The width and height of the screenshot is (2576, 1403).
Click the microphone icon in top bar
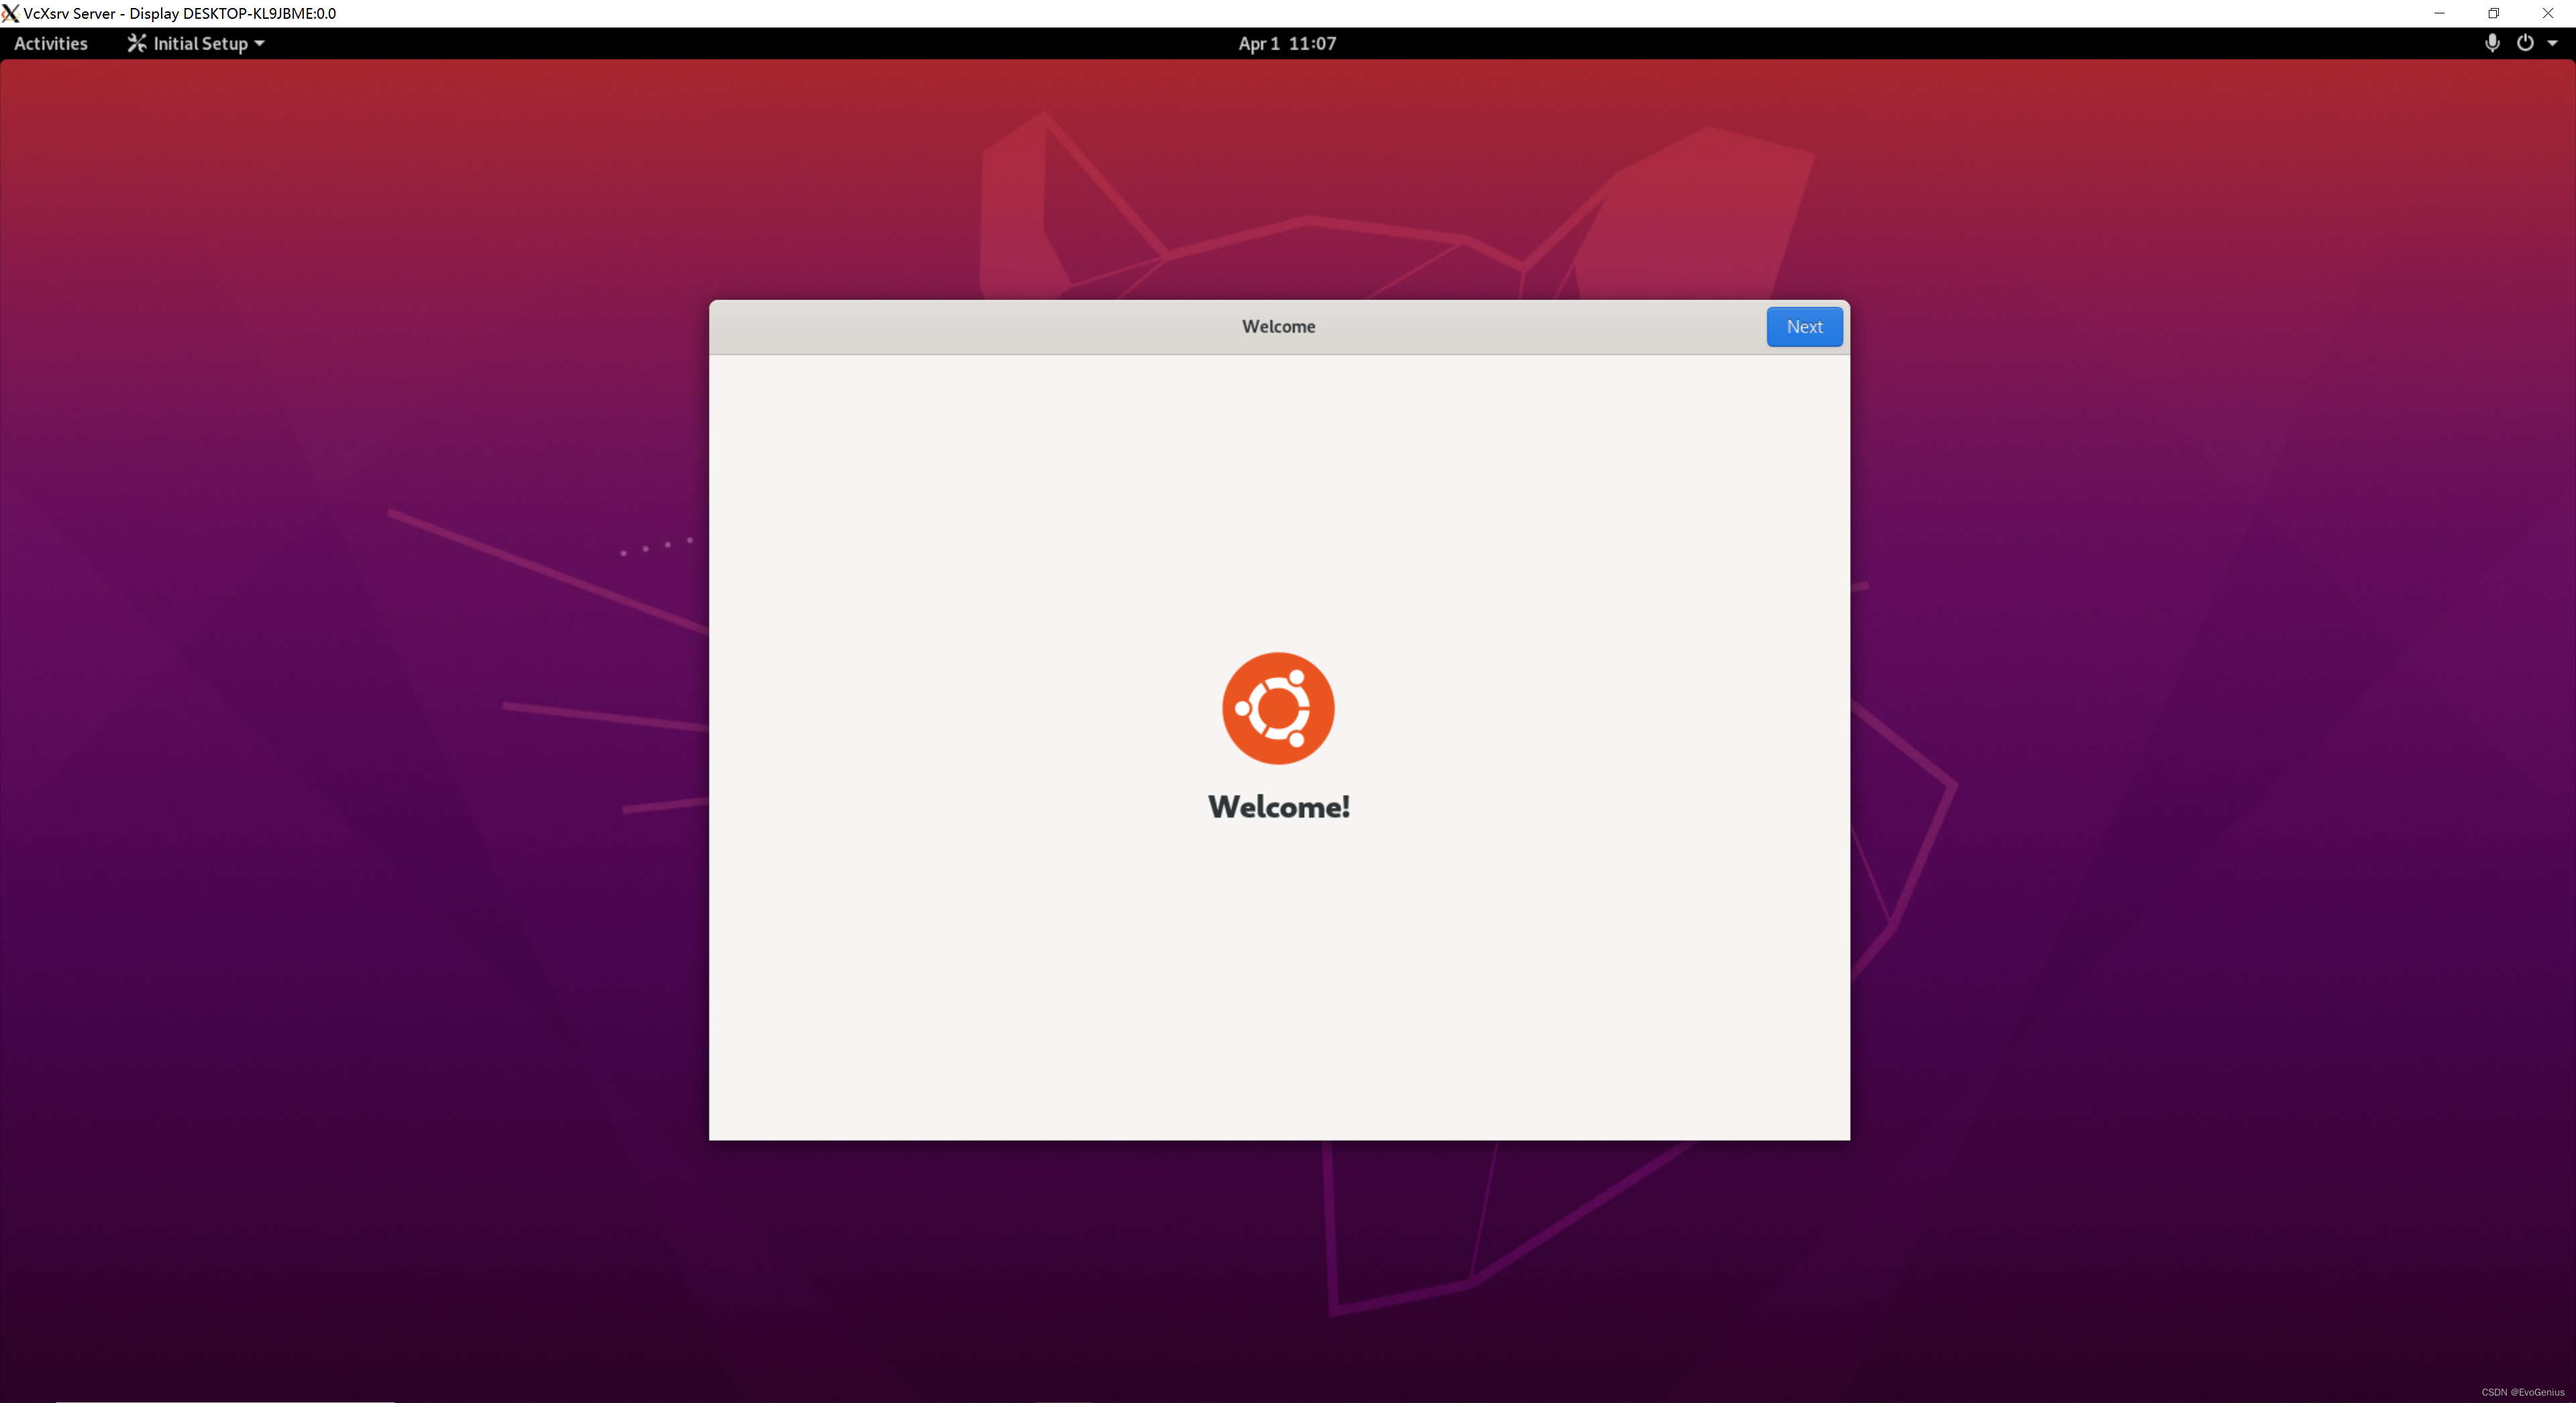pos(2492,43)
